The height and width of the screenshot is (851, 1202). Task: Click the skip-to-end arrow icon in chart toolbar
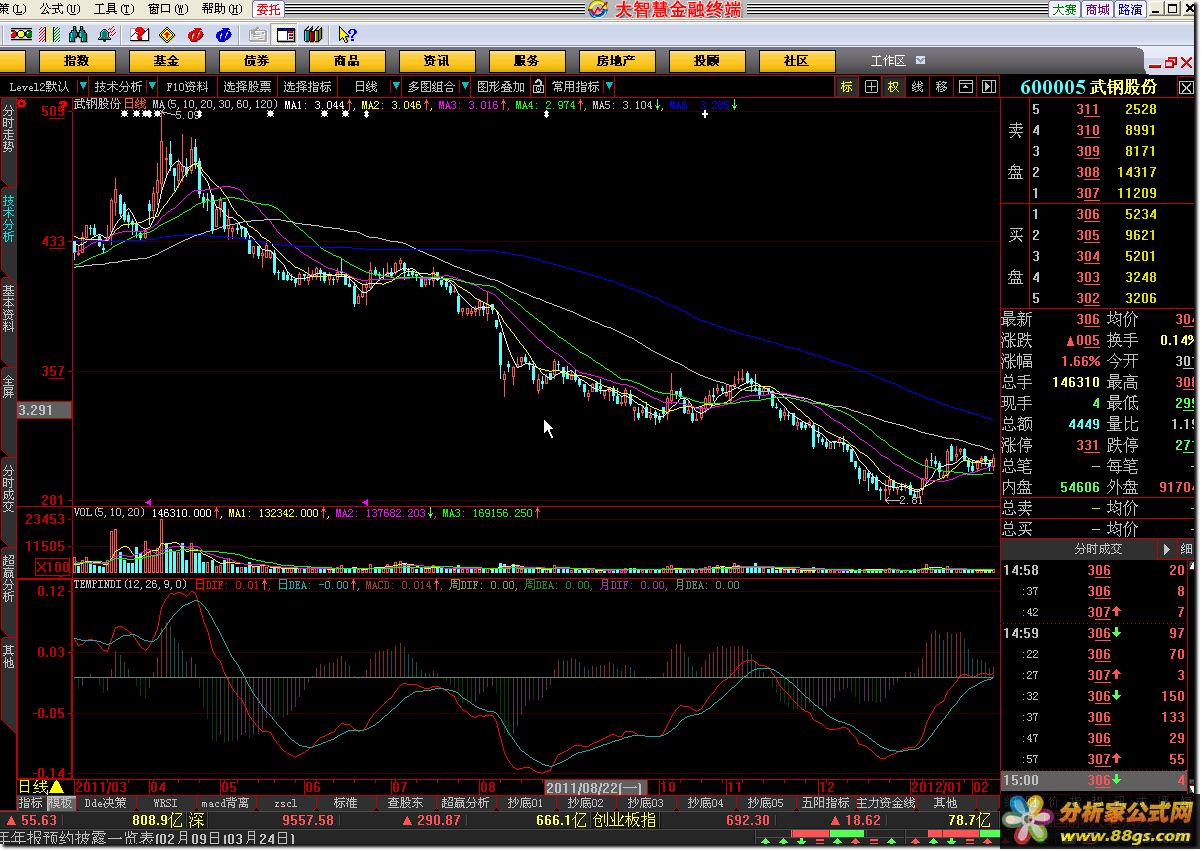click(988, 87)
